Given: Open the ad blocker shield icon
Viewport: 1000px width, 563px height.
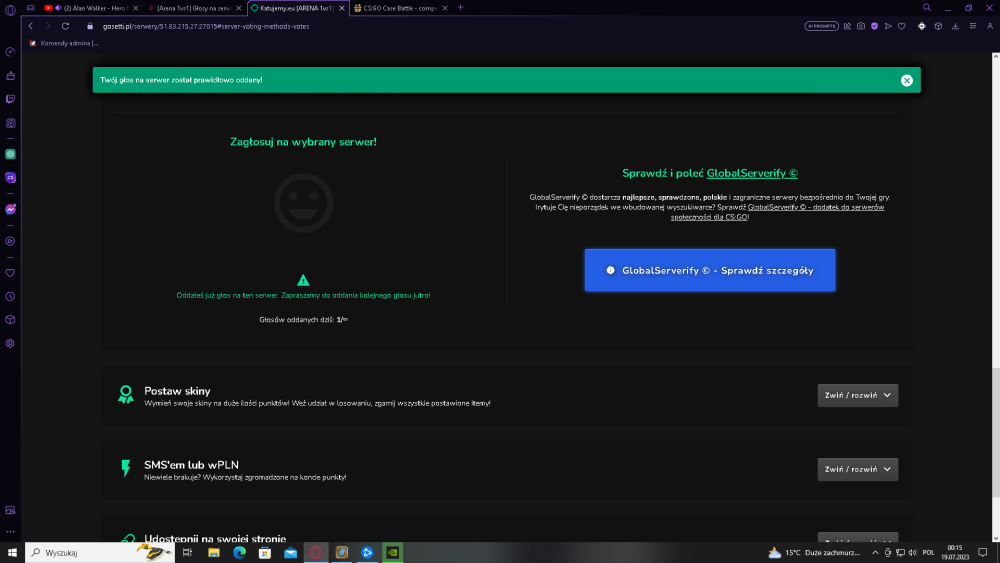Looking at the screenshot, I should click(x=874, y=26).
